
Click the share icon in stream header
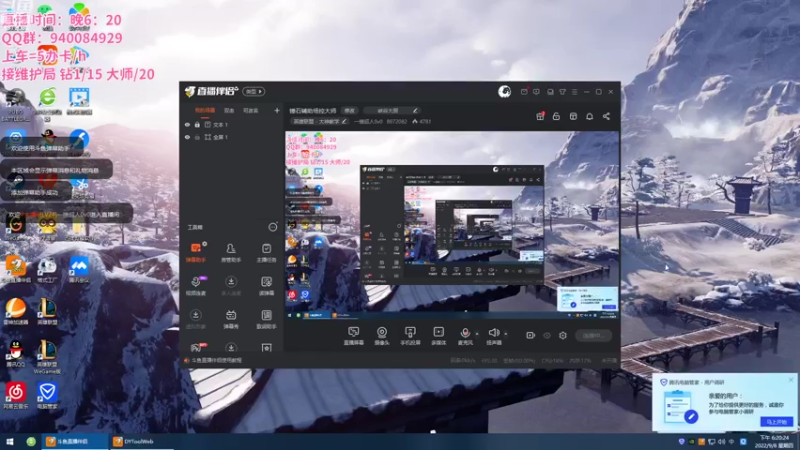[606, 116]
